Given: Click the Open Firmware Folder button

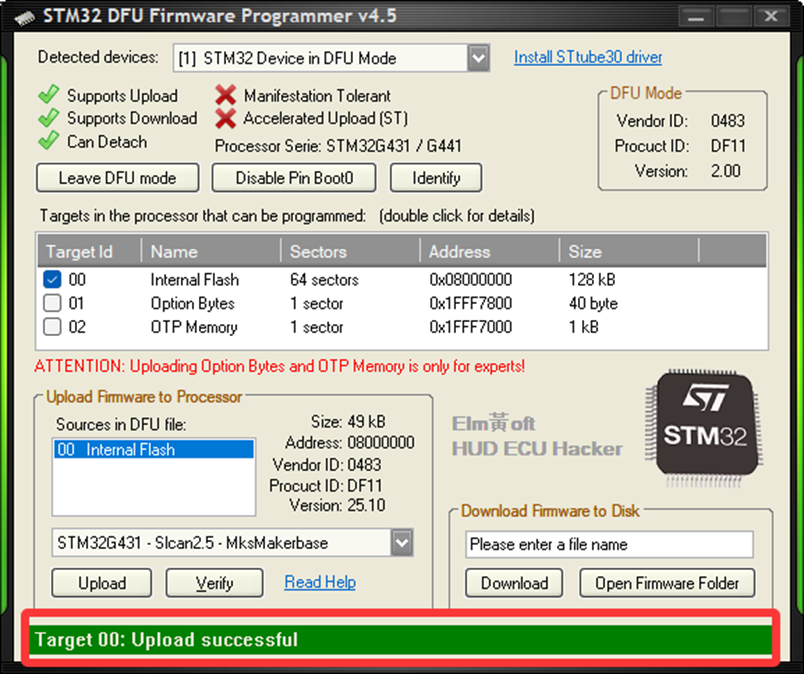Looking at the screenshot, I should click(667, 583).
